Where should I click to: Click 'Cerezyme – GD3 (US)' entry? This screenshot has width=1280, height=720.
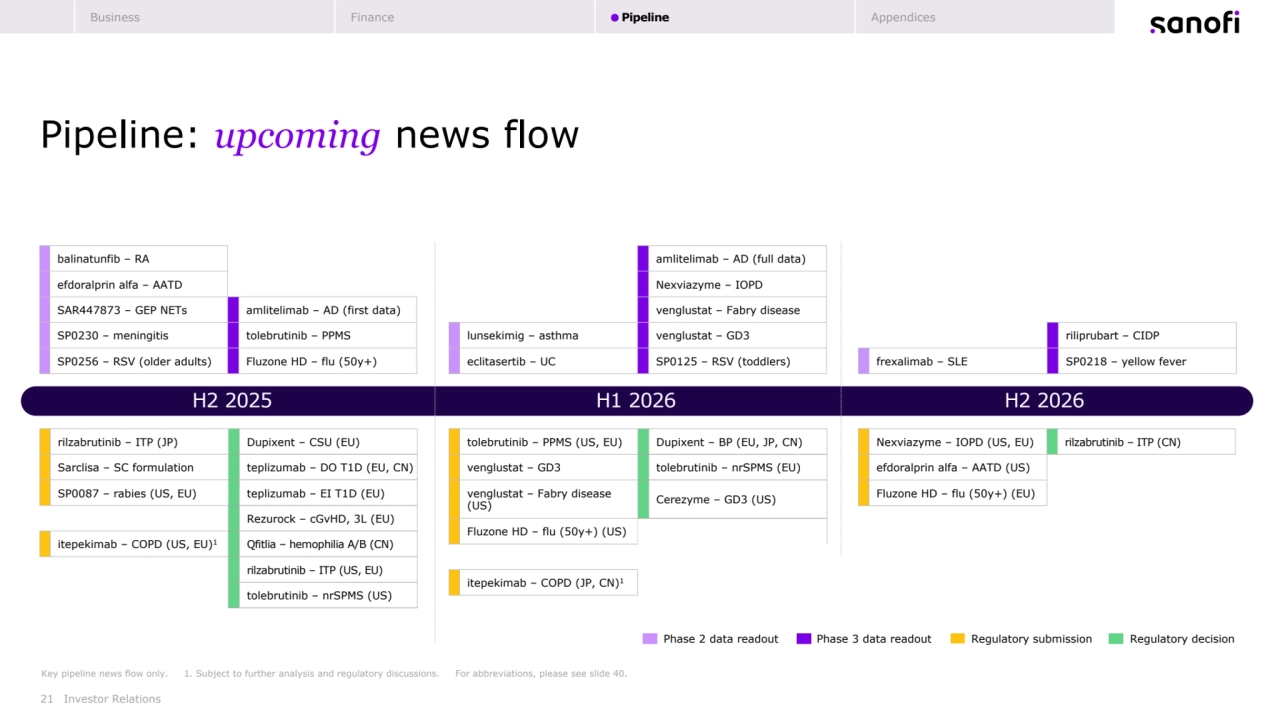[732, 499]
